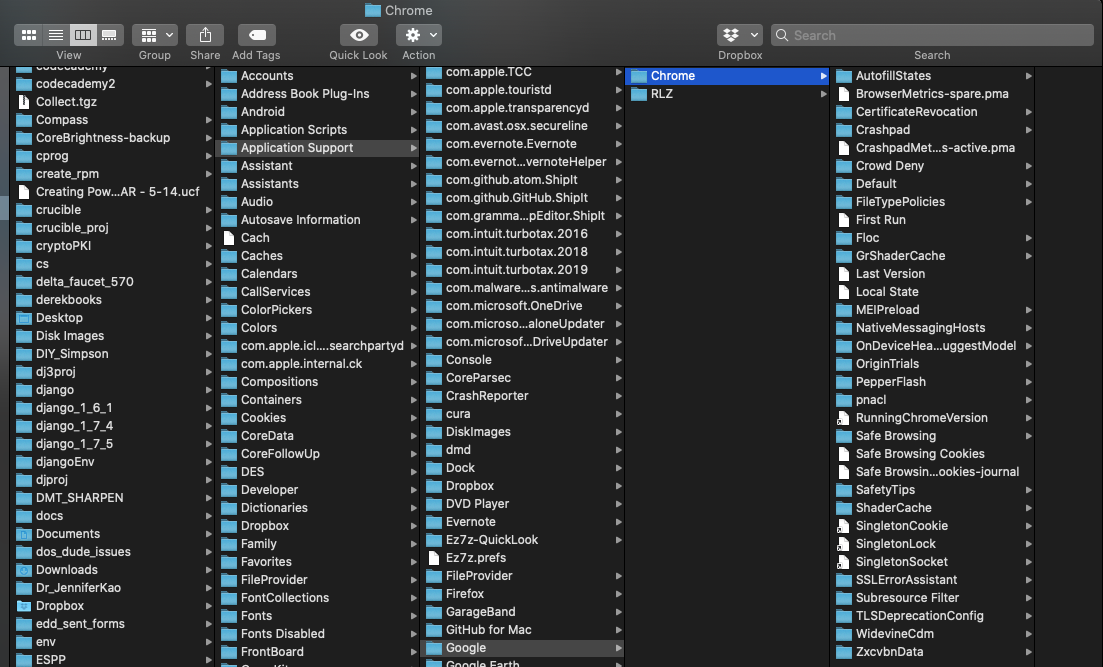This screenshot has width=1103, height=667.
Task: Switch to gallery view
Action: click(x=109, y=34)
